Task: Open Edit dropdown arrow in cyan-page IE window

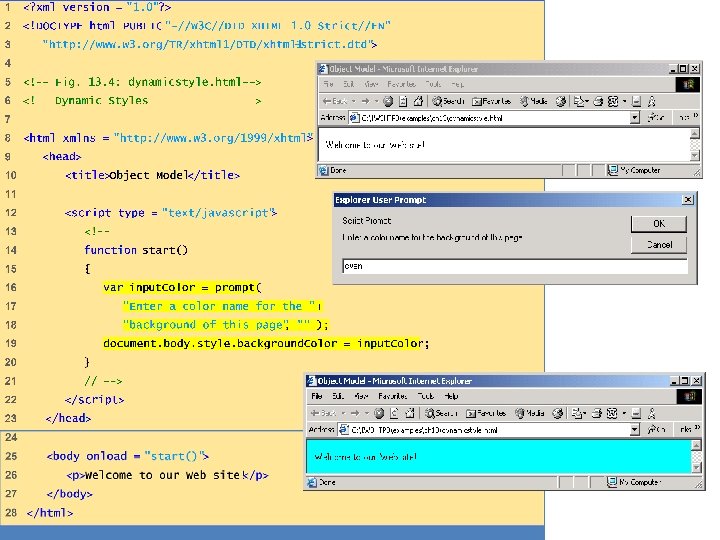Action: click(624, 413)
